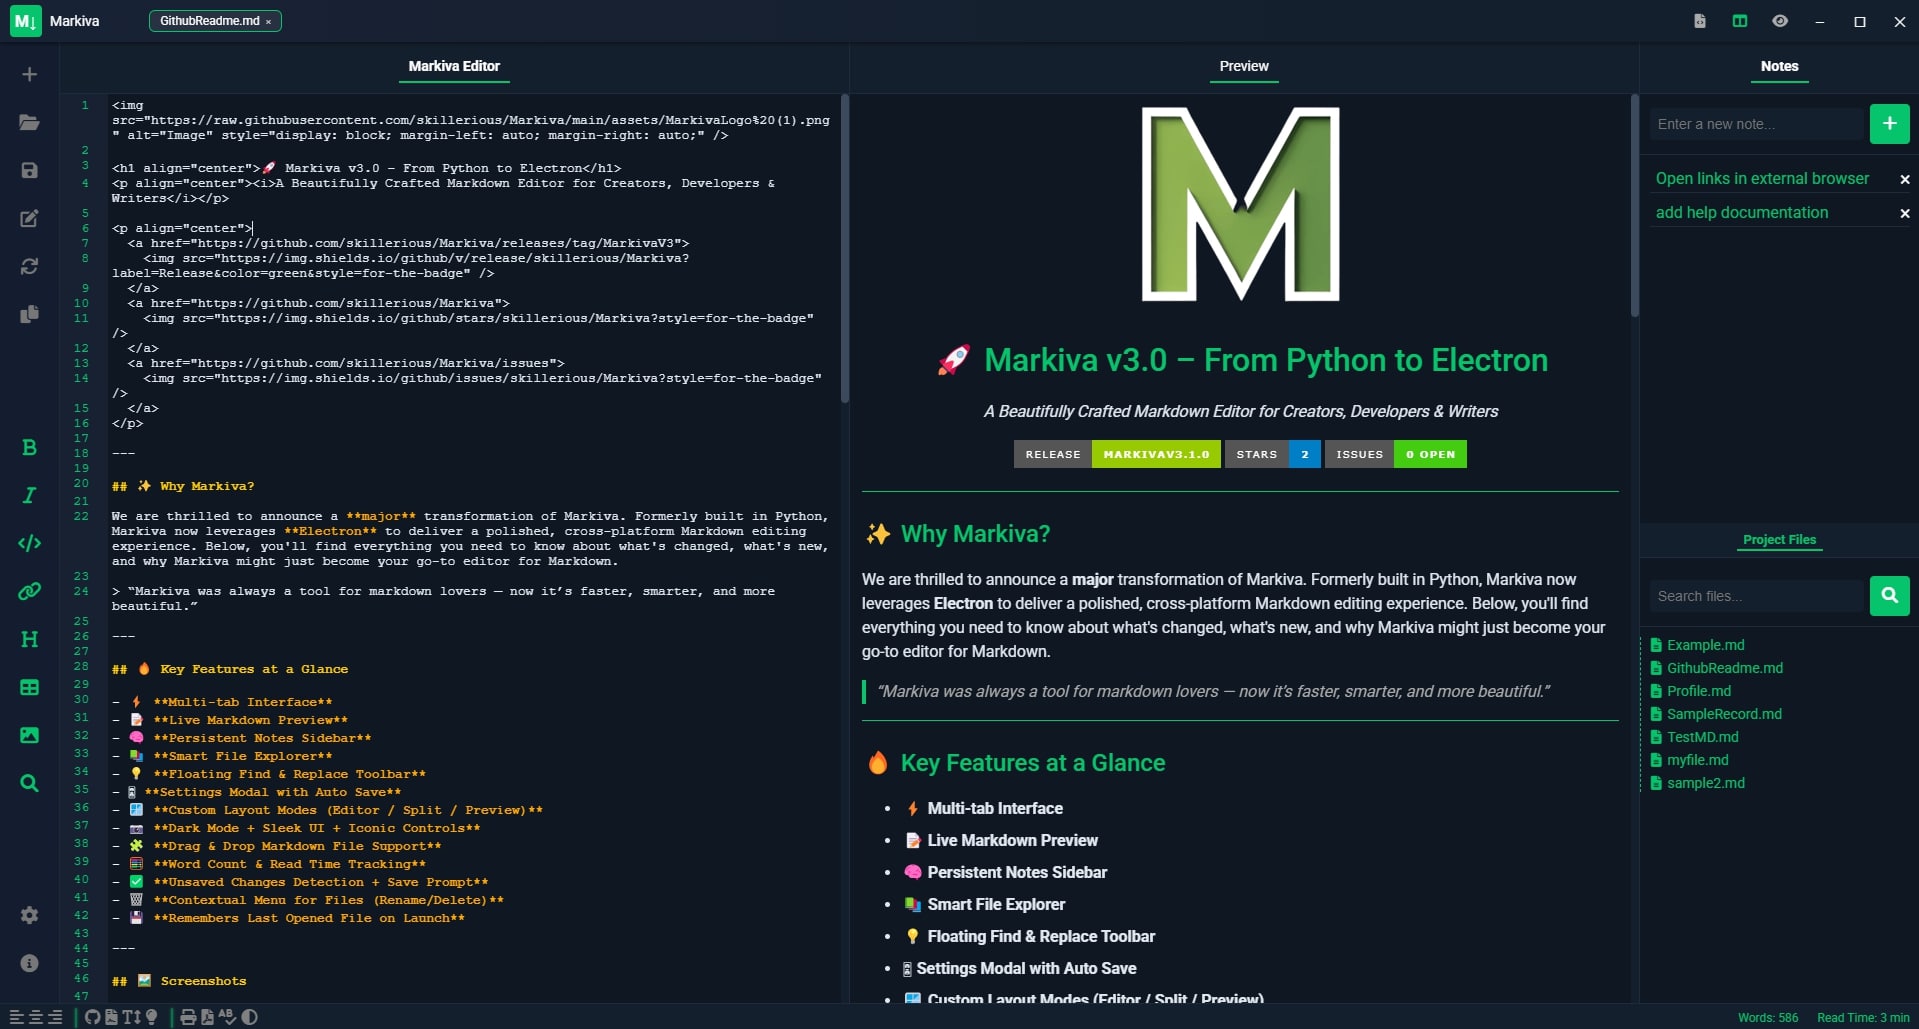This screenshot has width=1919, height=1029.
Task: Click the Markiva logo image in preview
Action: coord(1240,204)
